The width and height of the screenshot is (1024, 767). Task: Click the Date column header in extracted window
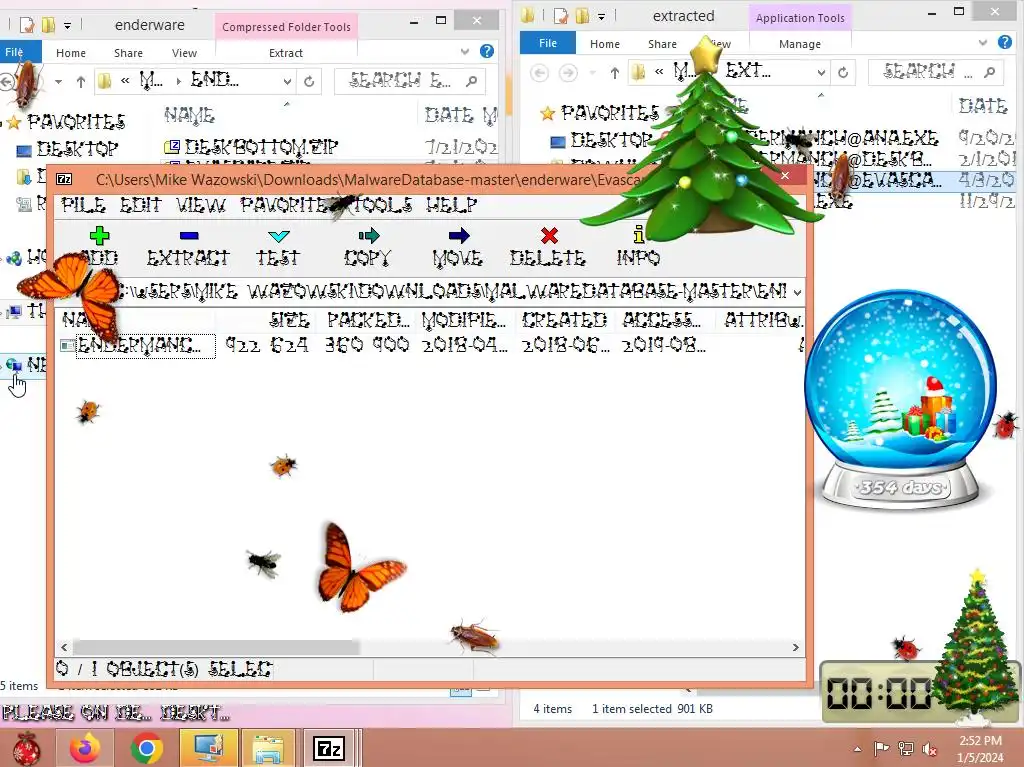[984, 106]
